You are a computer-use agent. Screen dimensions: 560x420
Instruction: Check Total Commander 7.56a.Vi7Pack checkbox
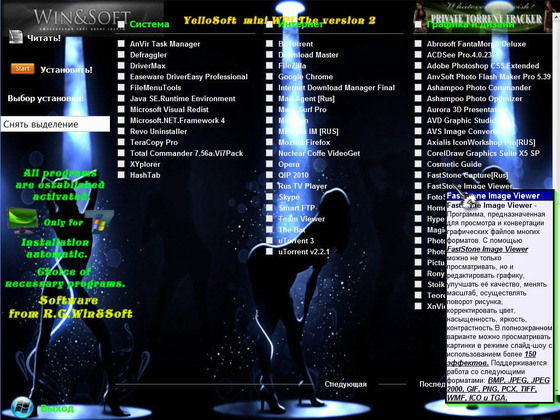[121, 153]
